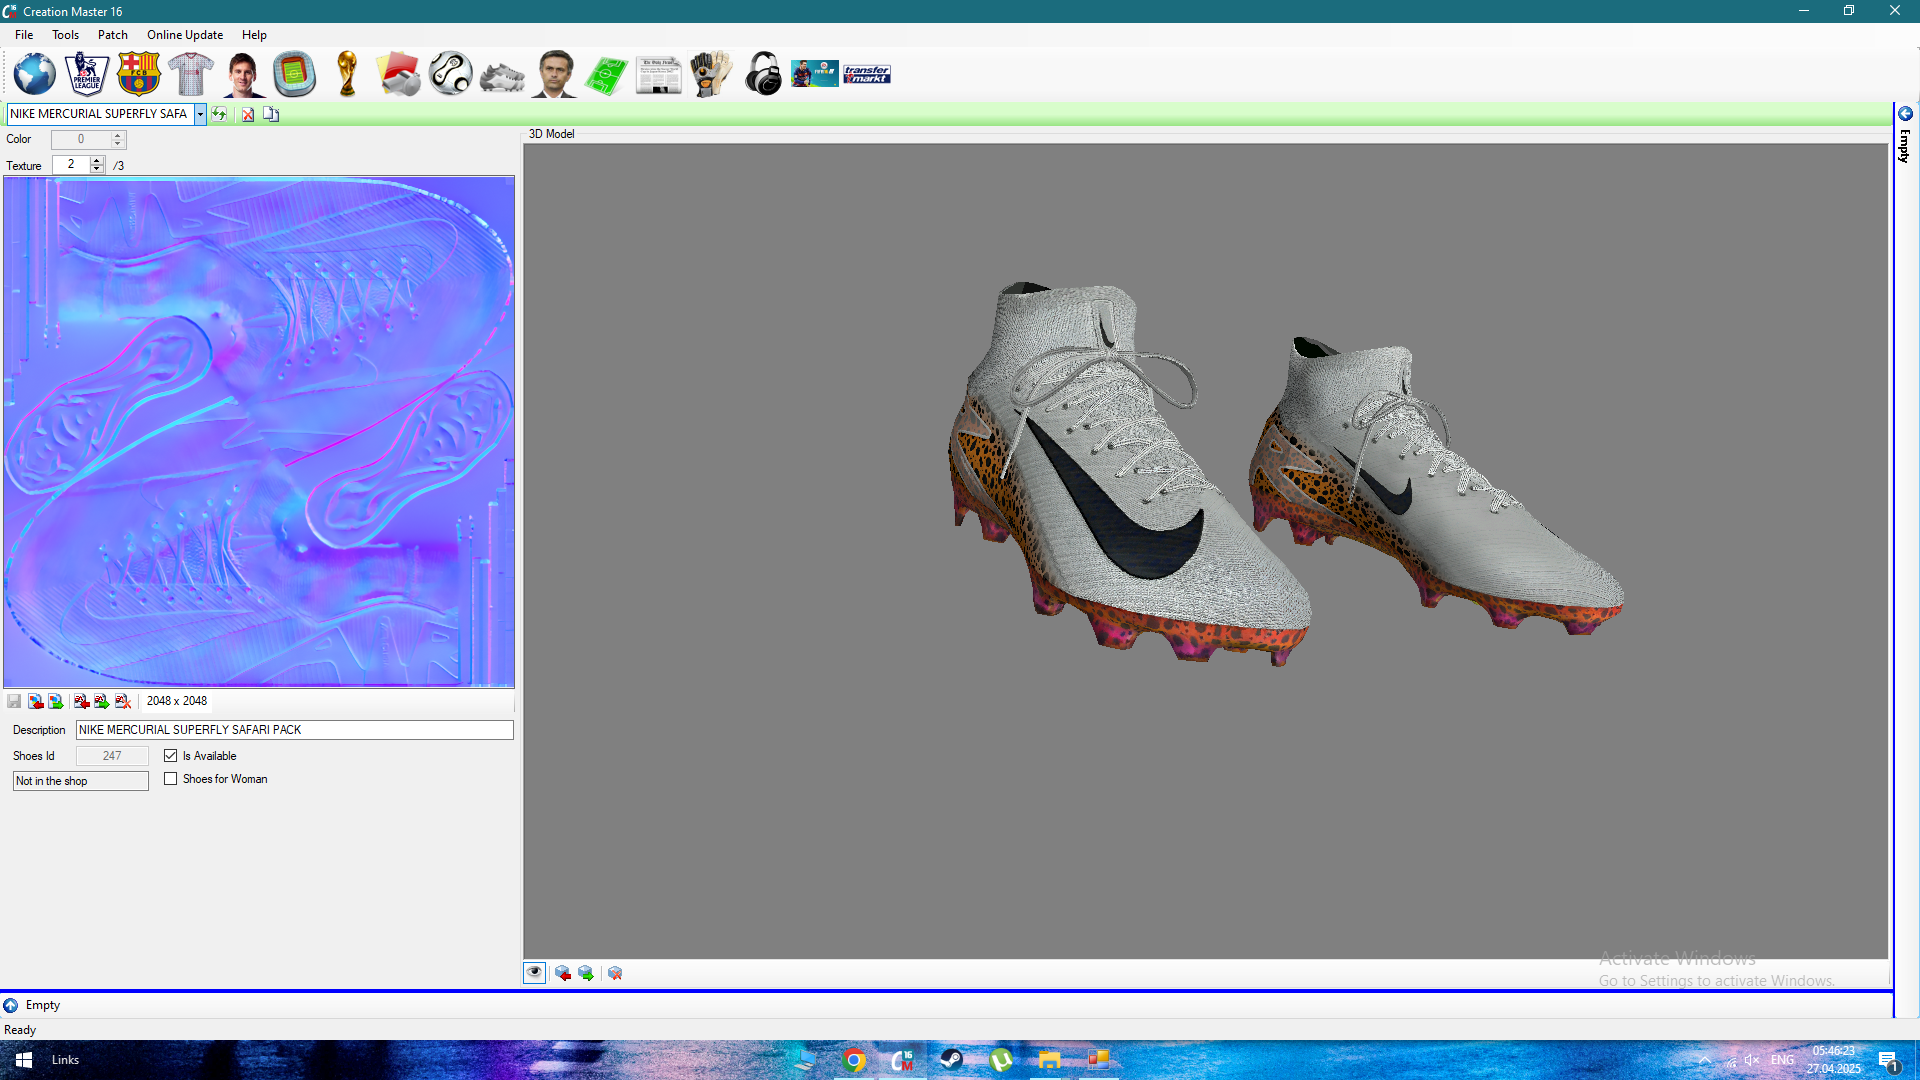This screenshot has height=1080, width=1920.
Task: Clone the current shoe entry
Action: click(271, 114)
